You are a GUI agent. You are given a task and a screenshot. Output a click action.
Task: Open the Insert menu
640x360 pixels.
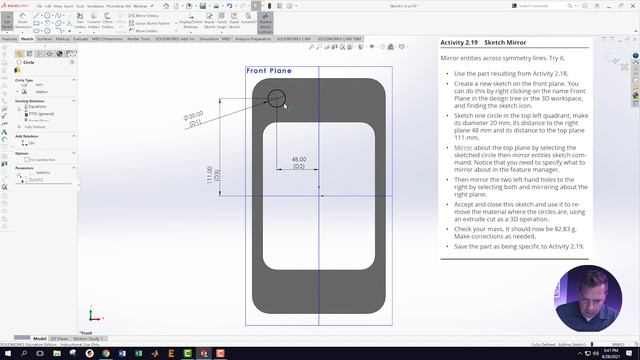coord(69,6)
